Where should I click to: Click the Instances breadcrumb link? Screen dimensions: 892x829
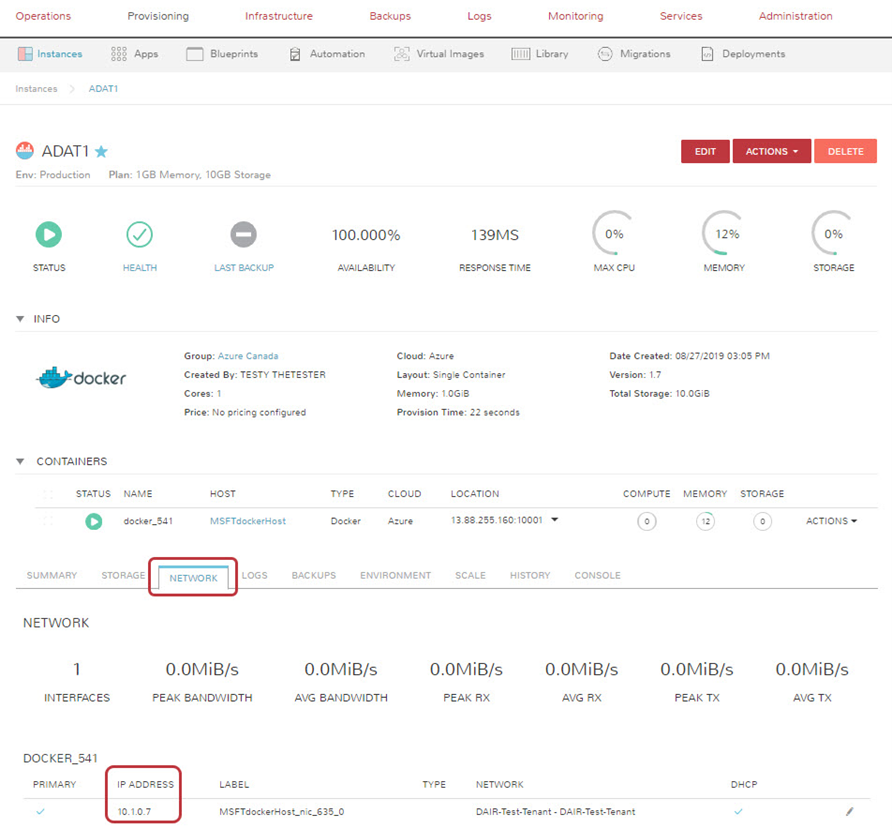[36, 89]
